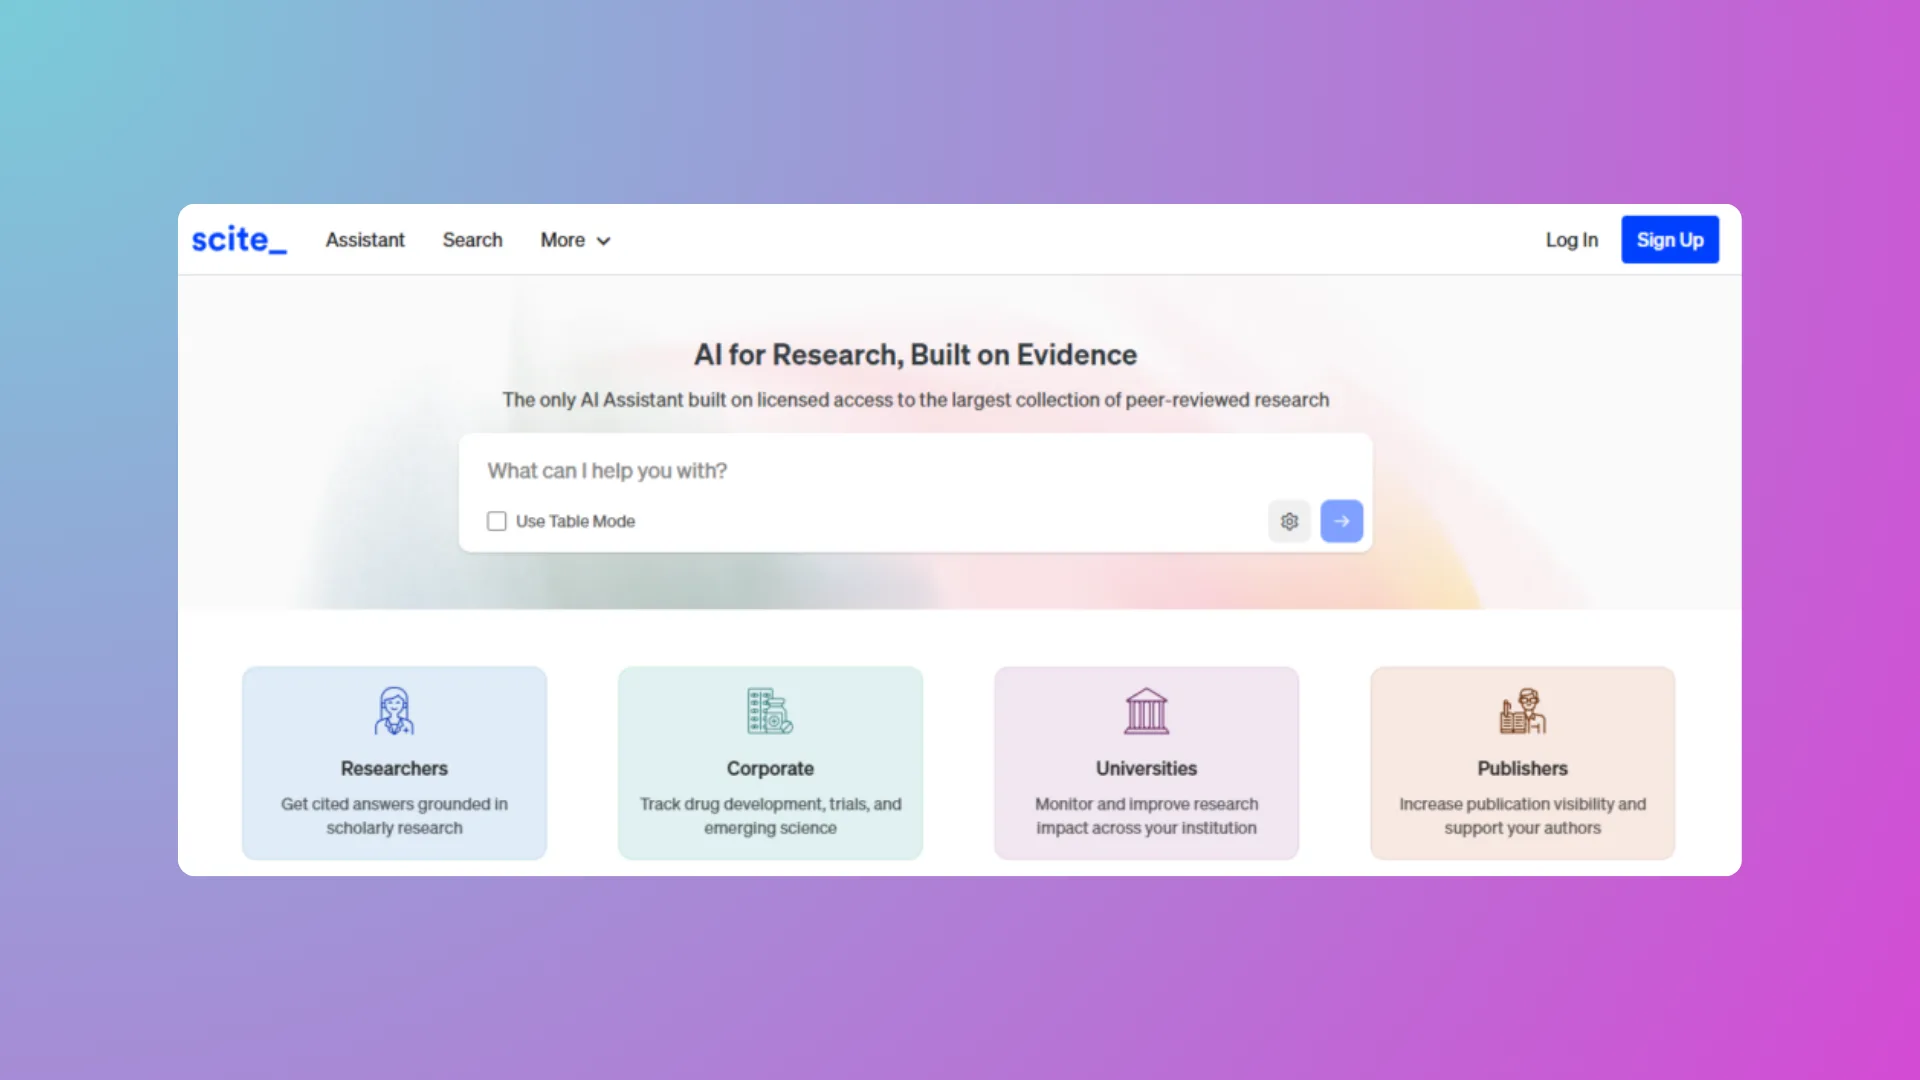Click the Universities building icon
The width and height of the screenshot is (1920, 1080).
pyautogui.click(x=1146, y=711)
